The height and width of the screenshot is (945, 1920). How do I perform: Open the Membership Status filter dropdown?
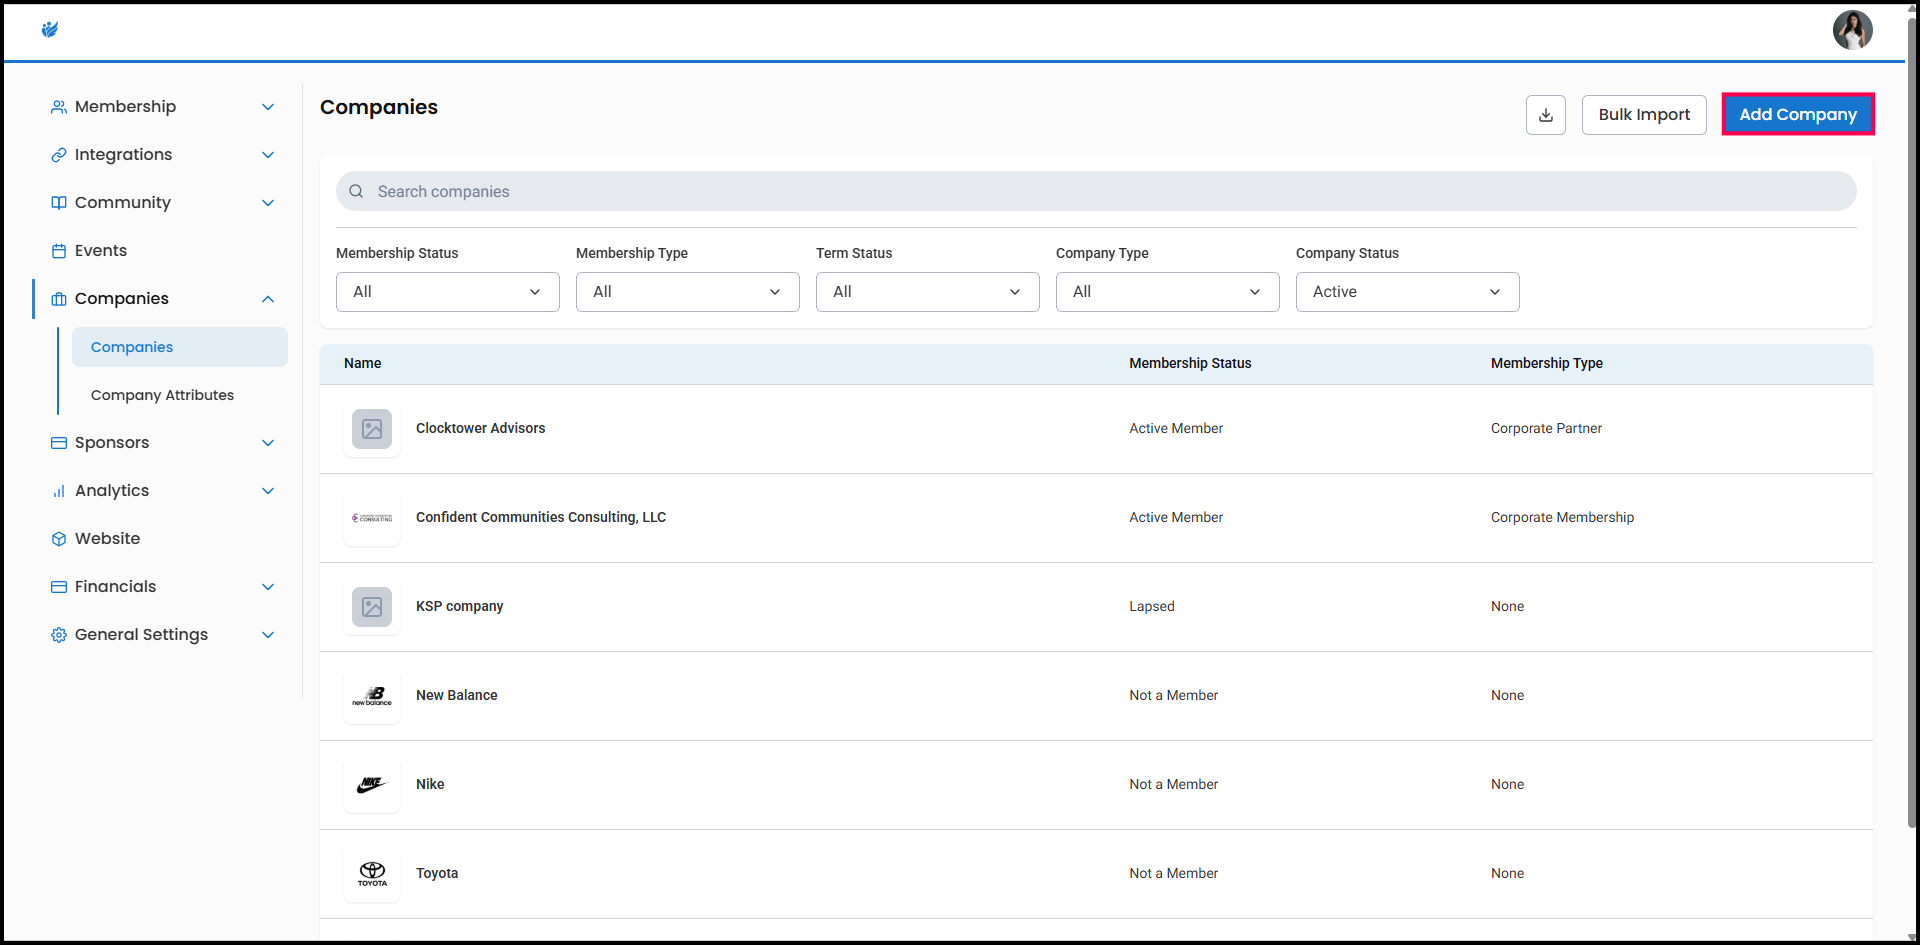(447, 292)
